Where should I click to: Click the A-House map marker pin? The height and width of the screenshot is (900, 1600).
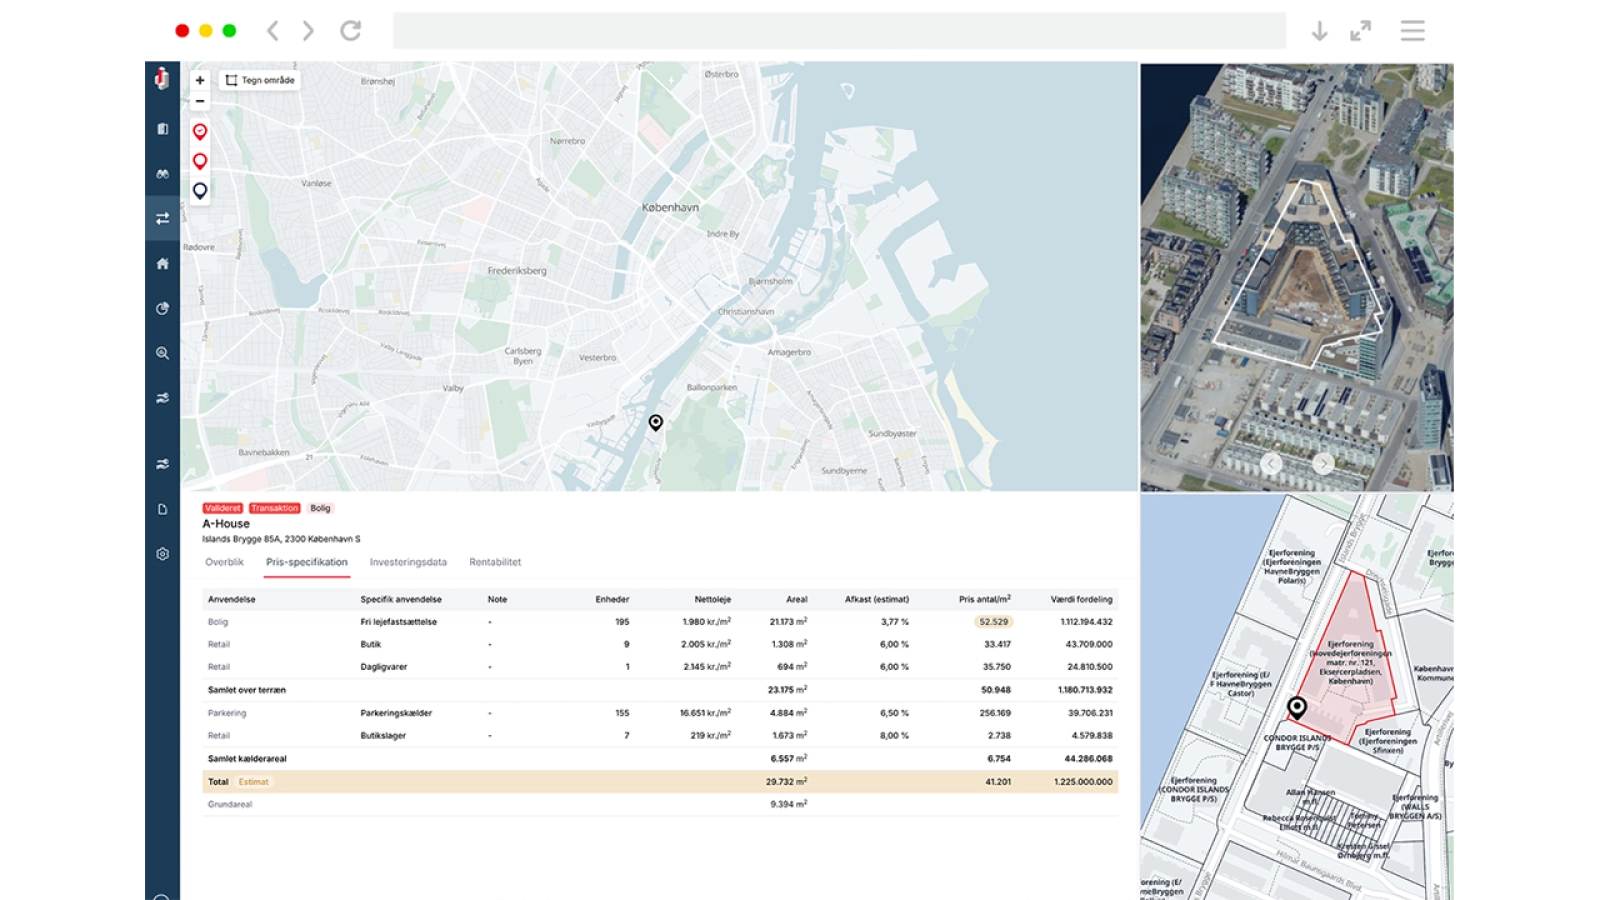click(x=655, y=422)
